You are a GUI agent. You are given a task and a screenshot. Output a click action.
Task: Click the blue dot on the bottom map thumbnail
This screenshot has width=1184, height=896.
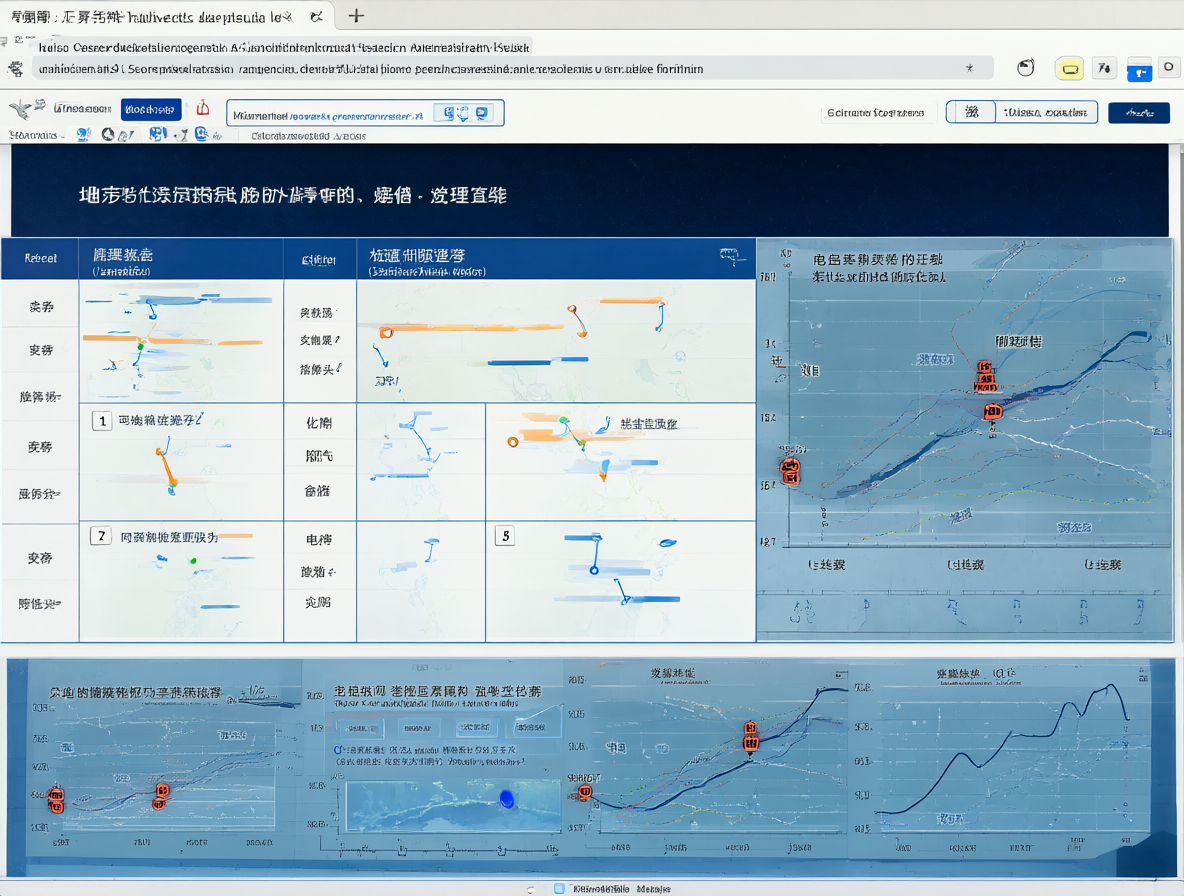[507, 799]
